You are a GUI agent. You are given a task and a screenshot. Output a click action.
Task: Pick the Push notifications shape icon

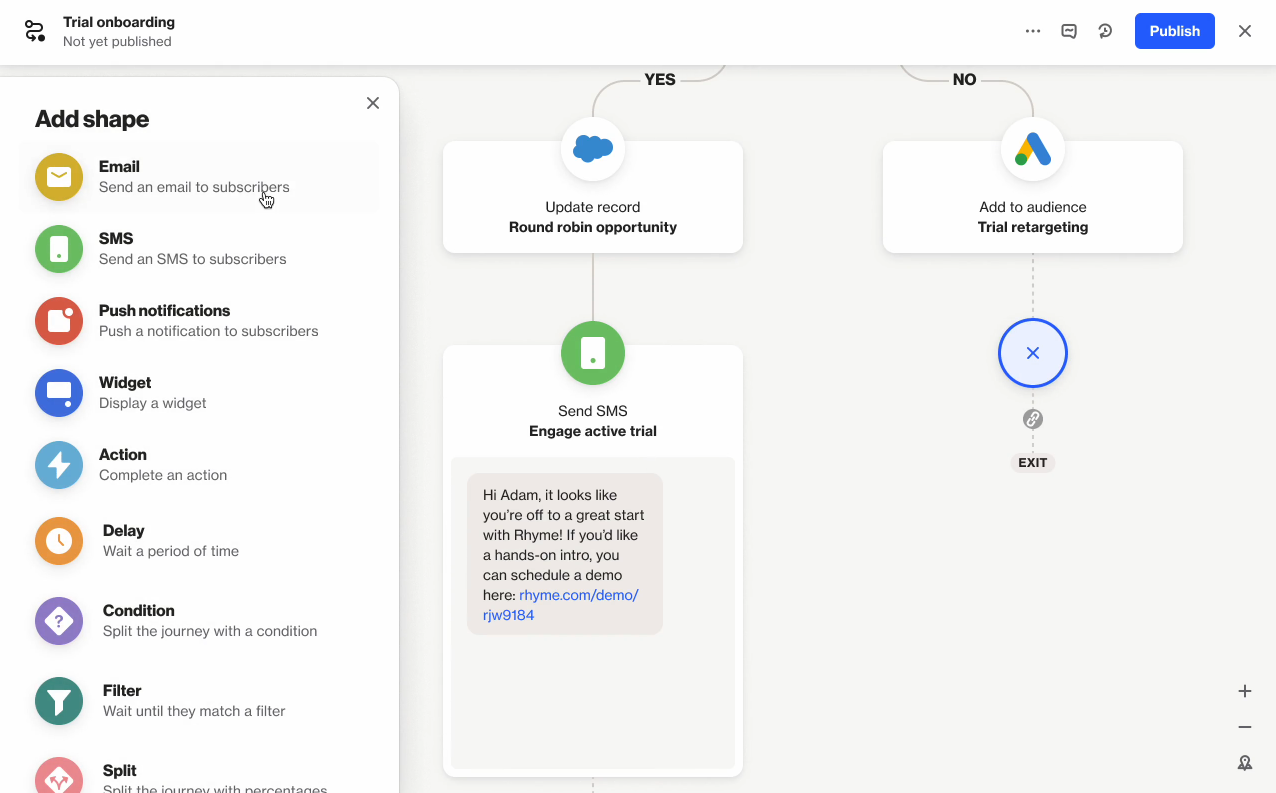[58, 321]
